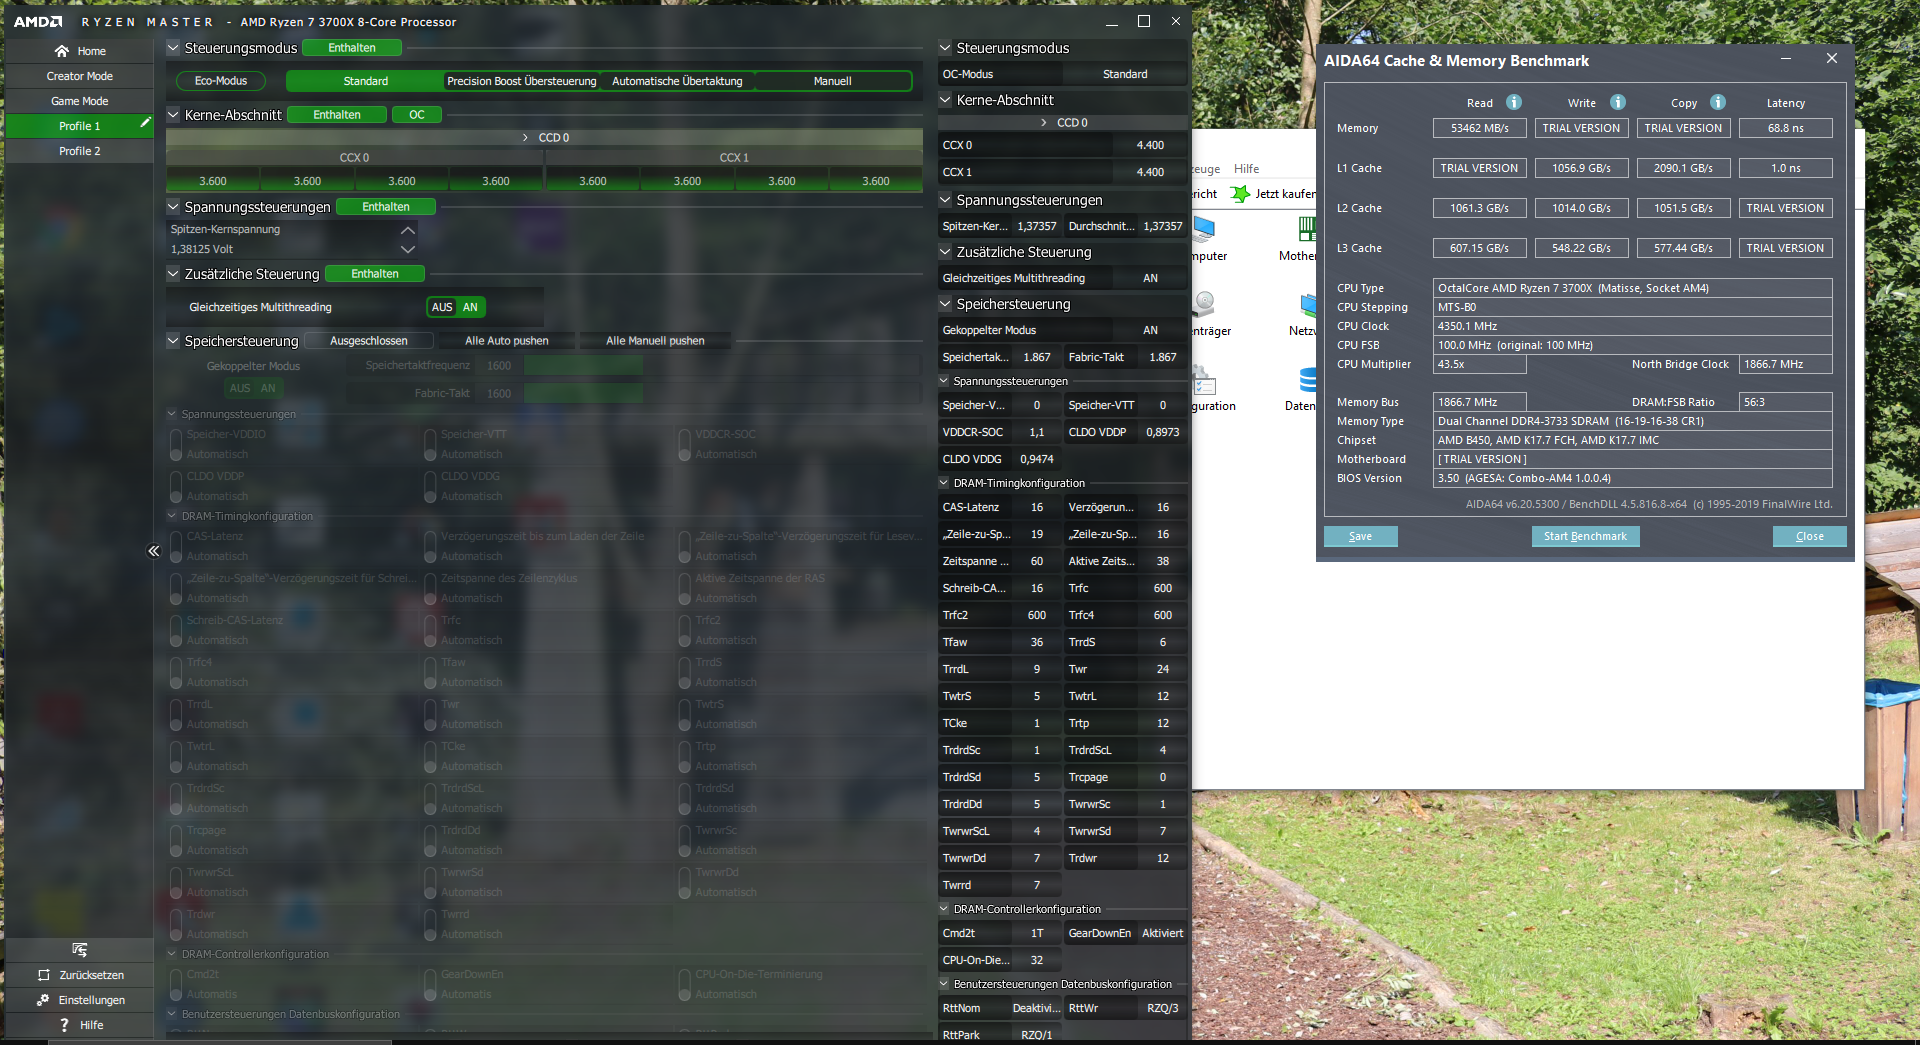The height and width of the screenshot is (1045, 1920).
Task: Collapse the sidebar with the double-chevron icon
Action: point(153,551)
